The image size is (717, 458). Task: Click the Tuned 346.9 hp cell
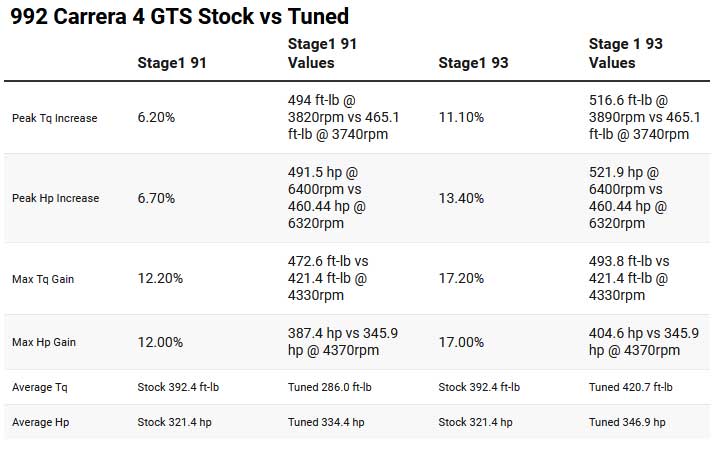pos(627,422)
